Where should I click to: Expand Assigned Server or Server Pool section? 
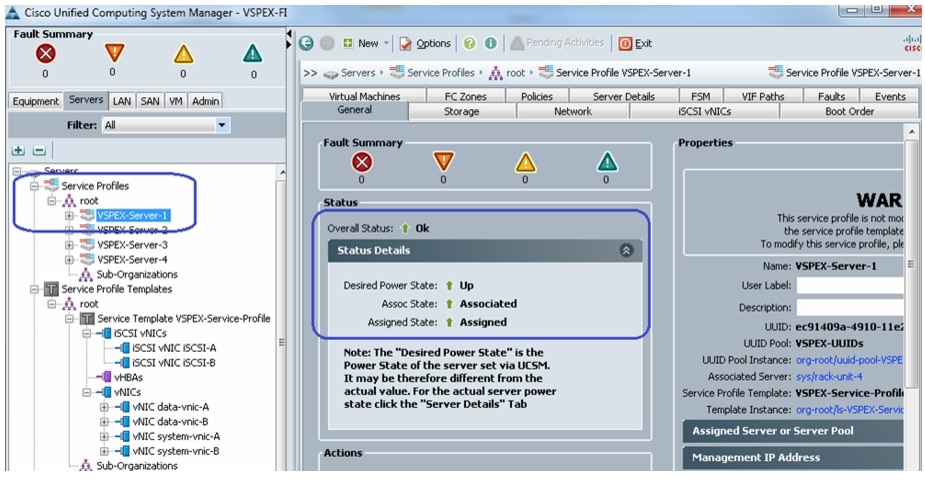click(793, 431)
